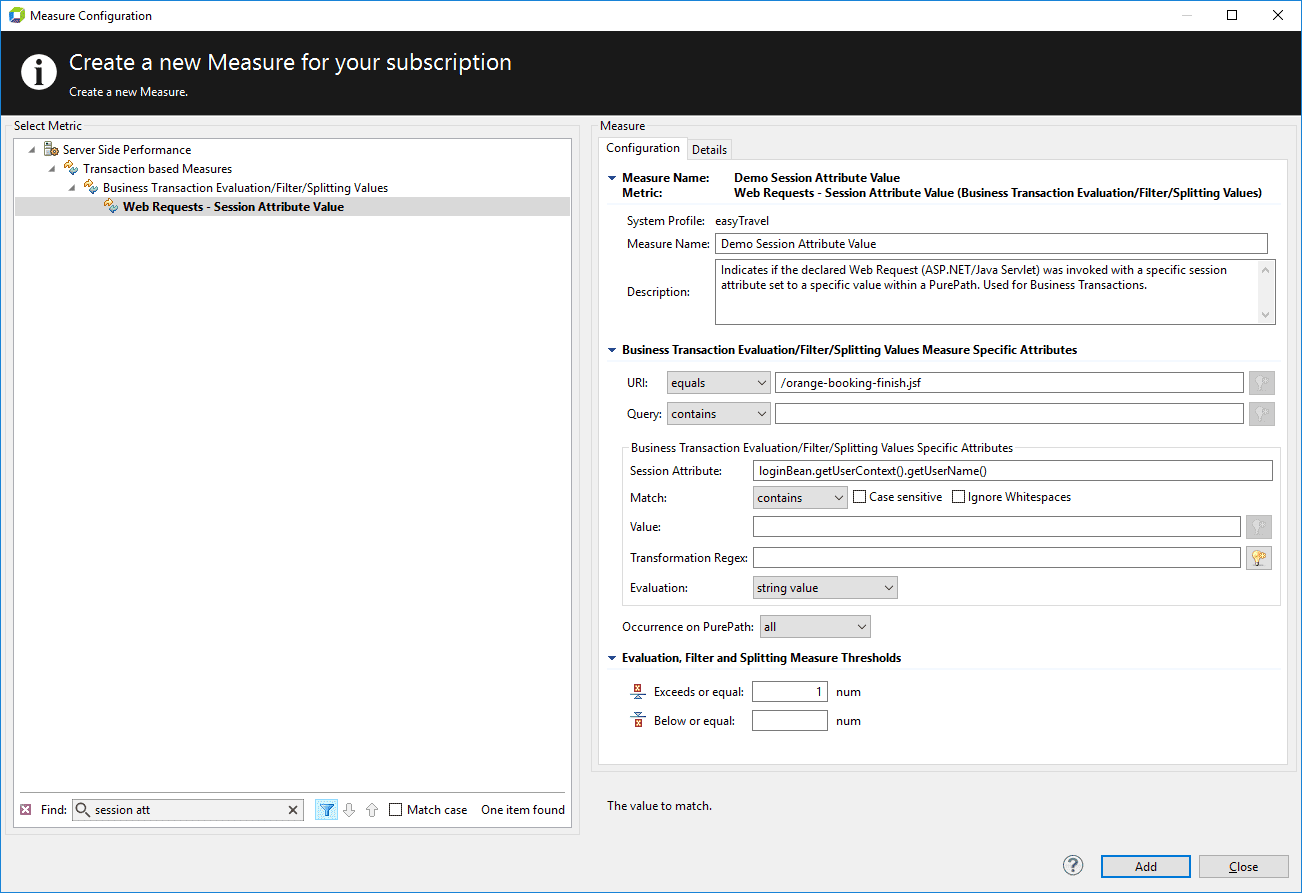Click the Transformation Regex input field

[997, 558]
